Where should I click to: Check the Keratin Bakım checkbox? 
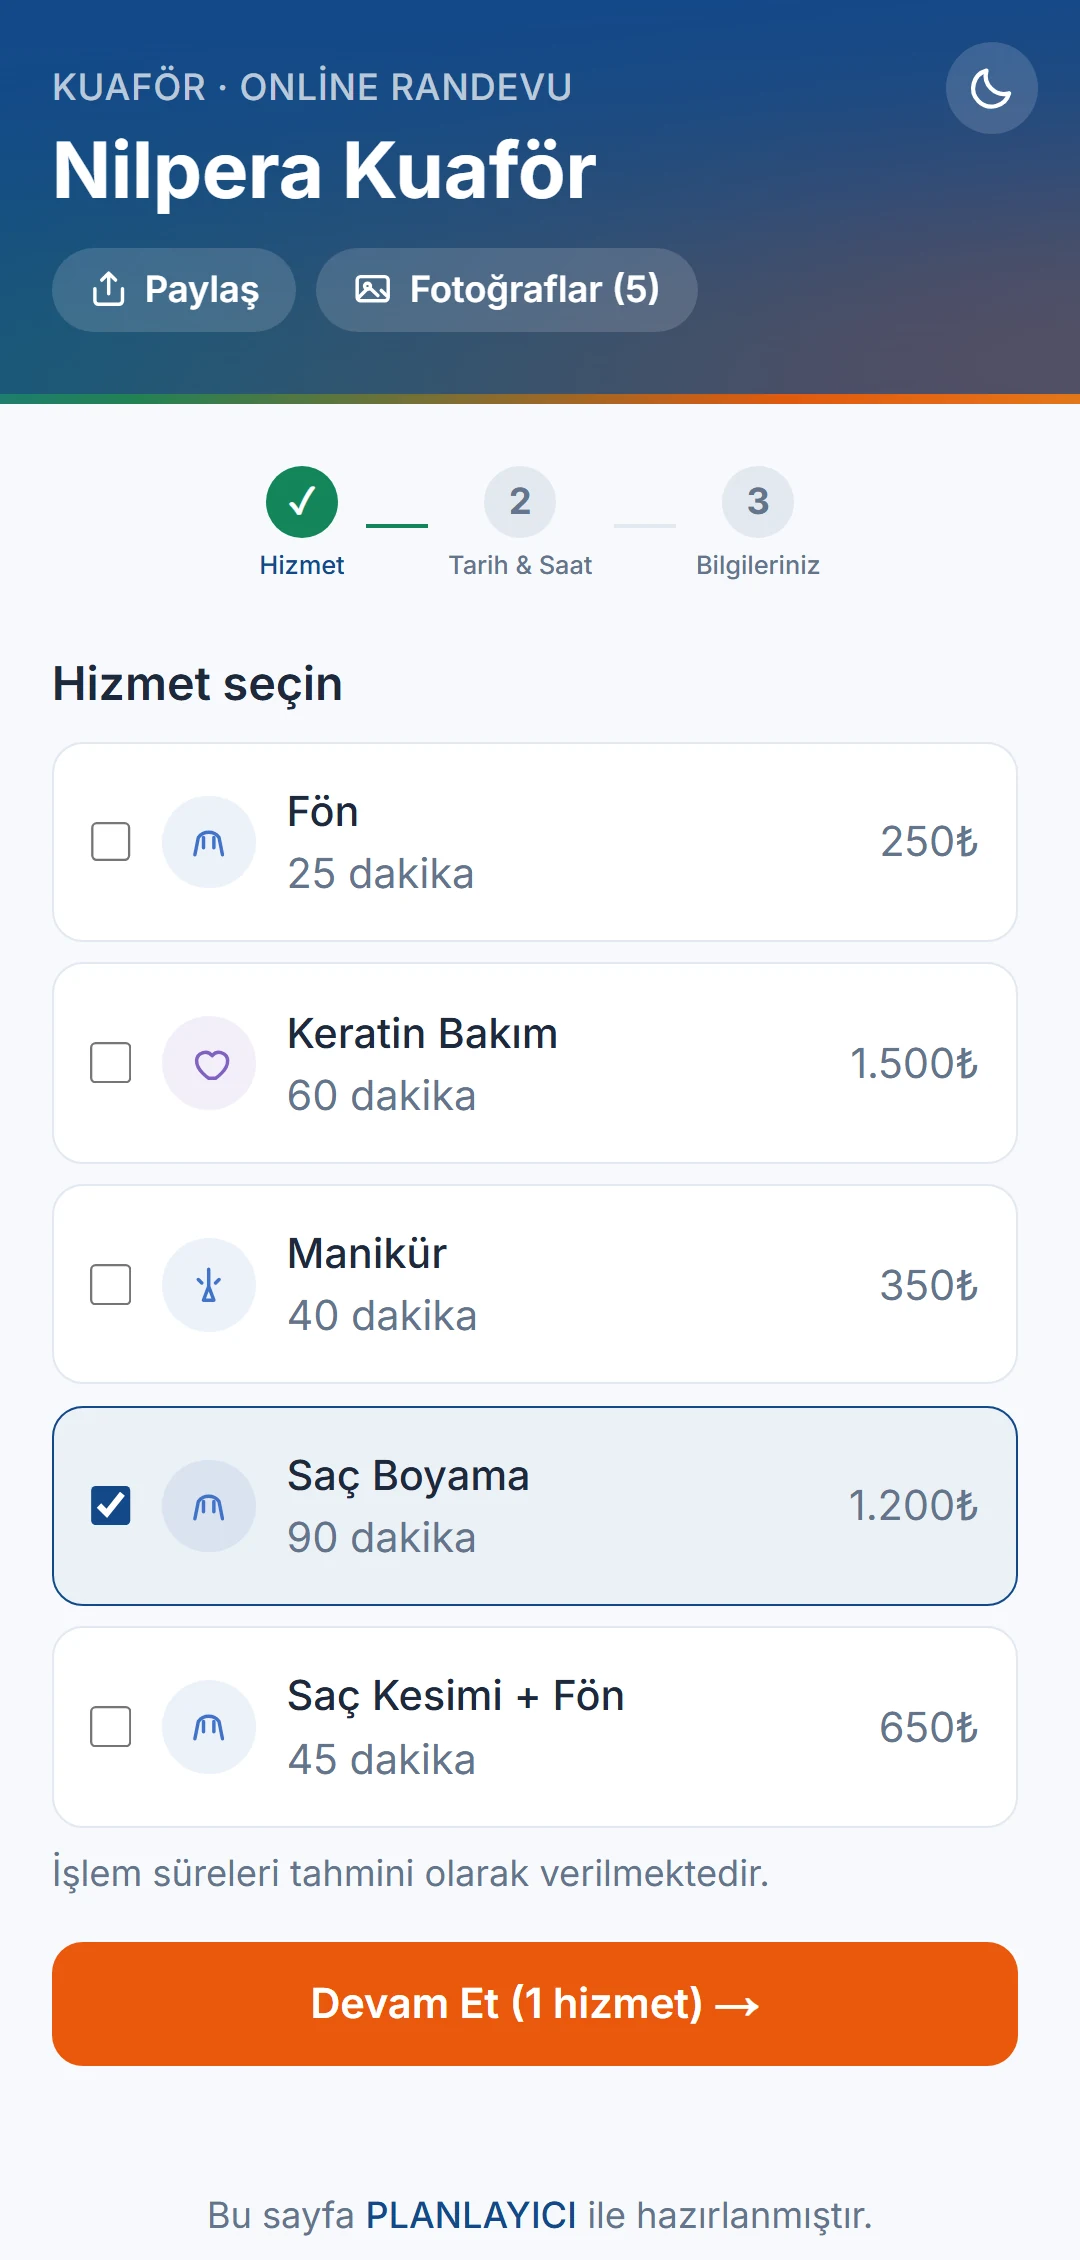click(x=111, y=1063)
